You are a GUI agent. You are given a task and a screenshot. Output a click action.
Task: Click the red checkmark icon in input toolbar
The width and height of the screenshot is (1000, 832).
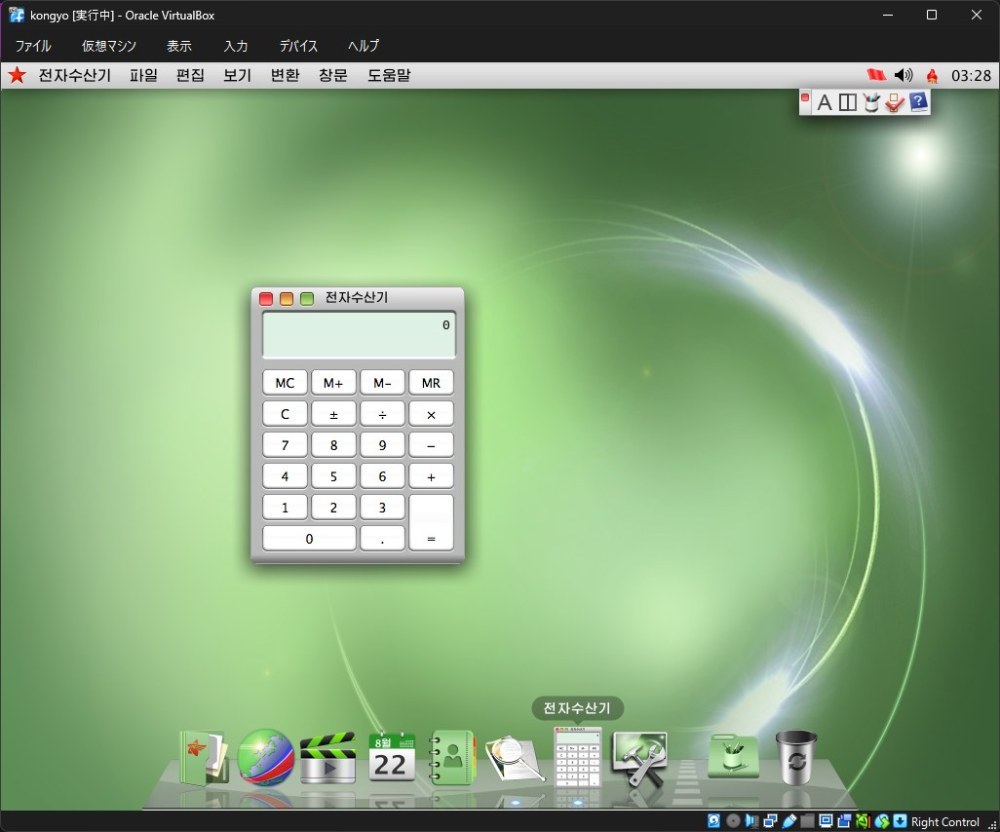[894, 102]
